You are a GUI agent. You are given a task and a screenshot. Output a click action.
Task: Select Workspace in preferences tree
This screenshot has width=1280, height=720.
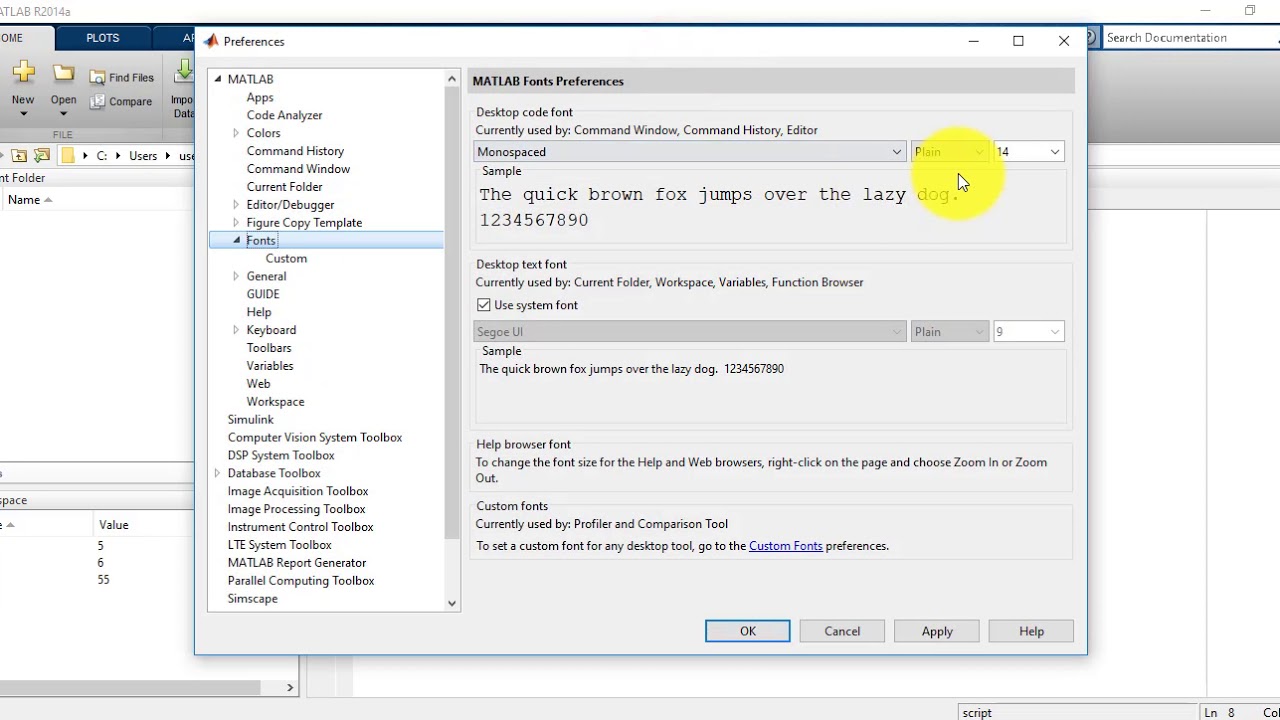pyautogui.click(x=276, y=402)
